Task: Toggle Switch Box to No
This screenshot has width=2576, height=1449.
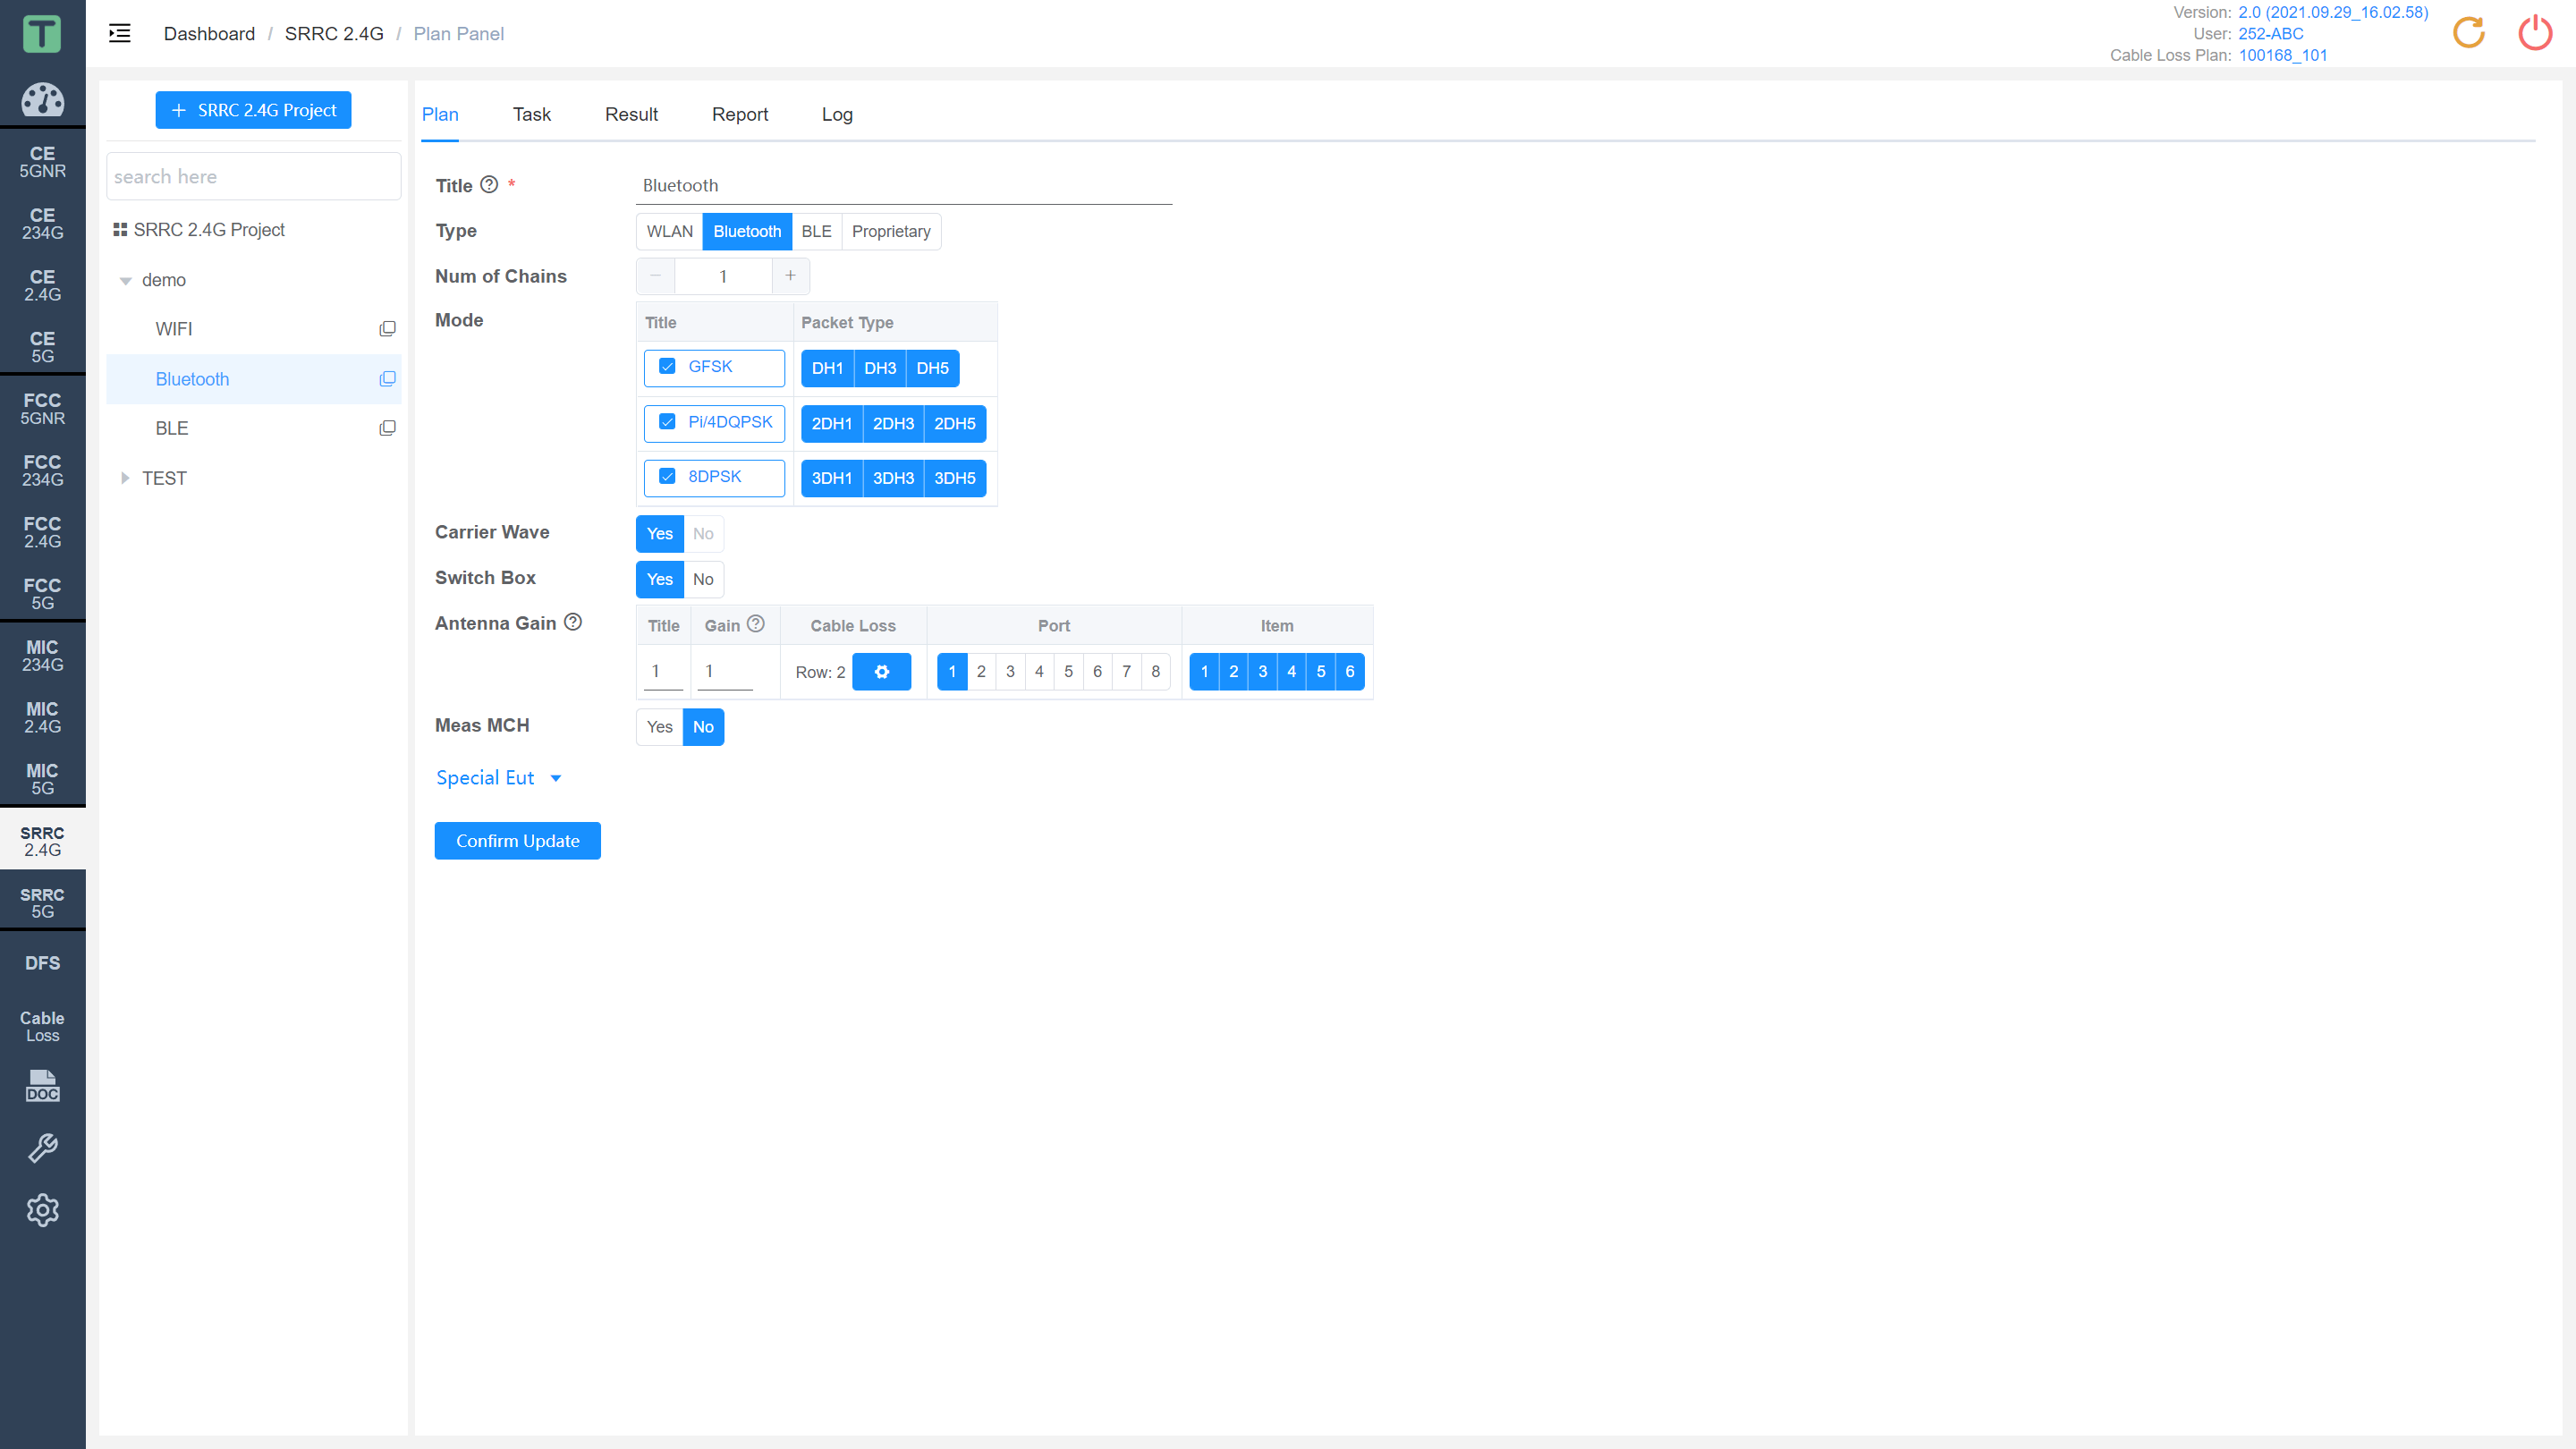Action: point(702,579)
